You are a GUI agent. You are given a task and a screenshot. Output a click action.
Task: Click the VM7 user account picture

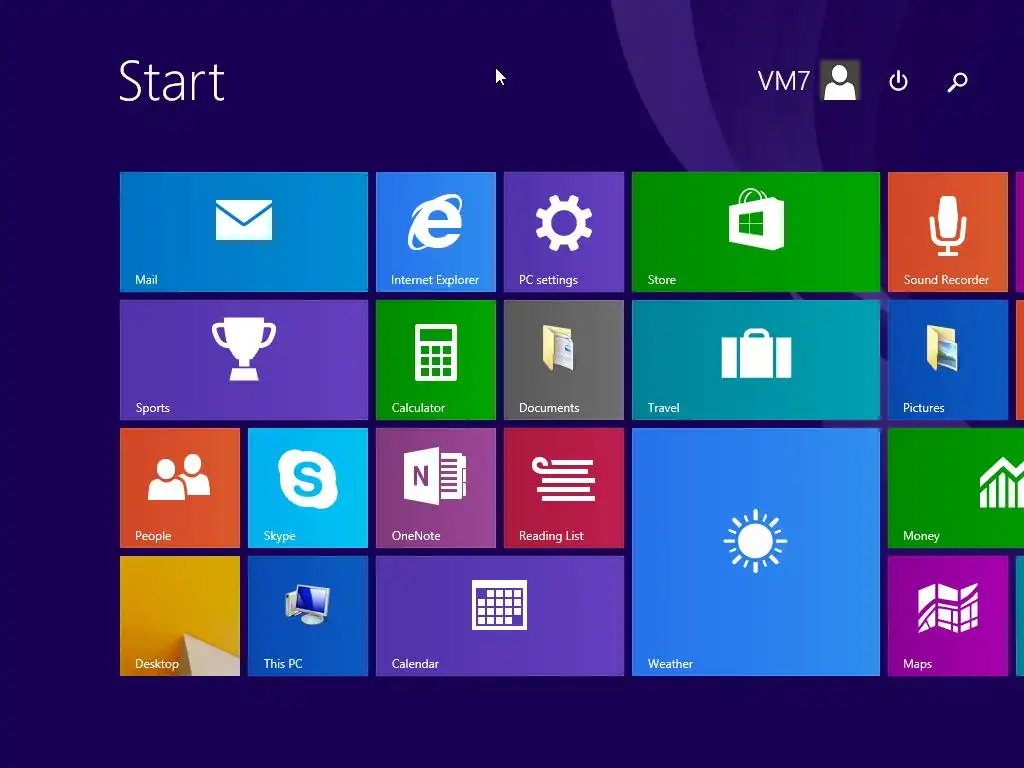(840, 81)
